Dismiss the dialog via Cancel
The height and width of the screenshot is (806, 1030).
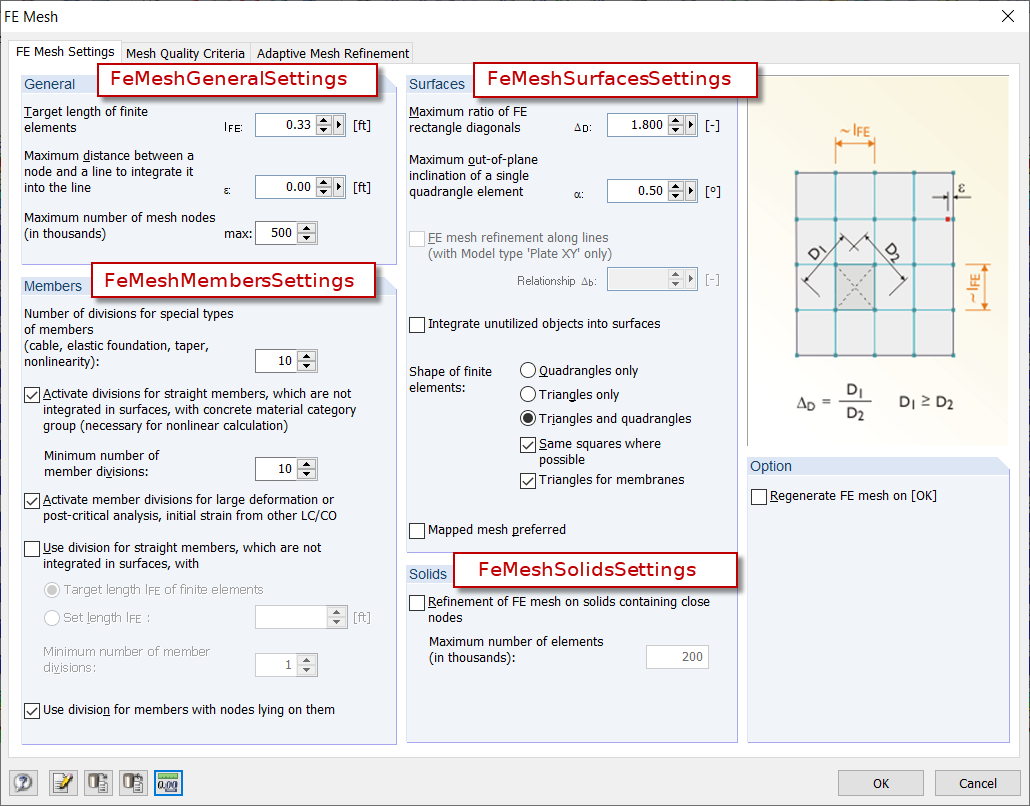point(977,783)
